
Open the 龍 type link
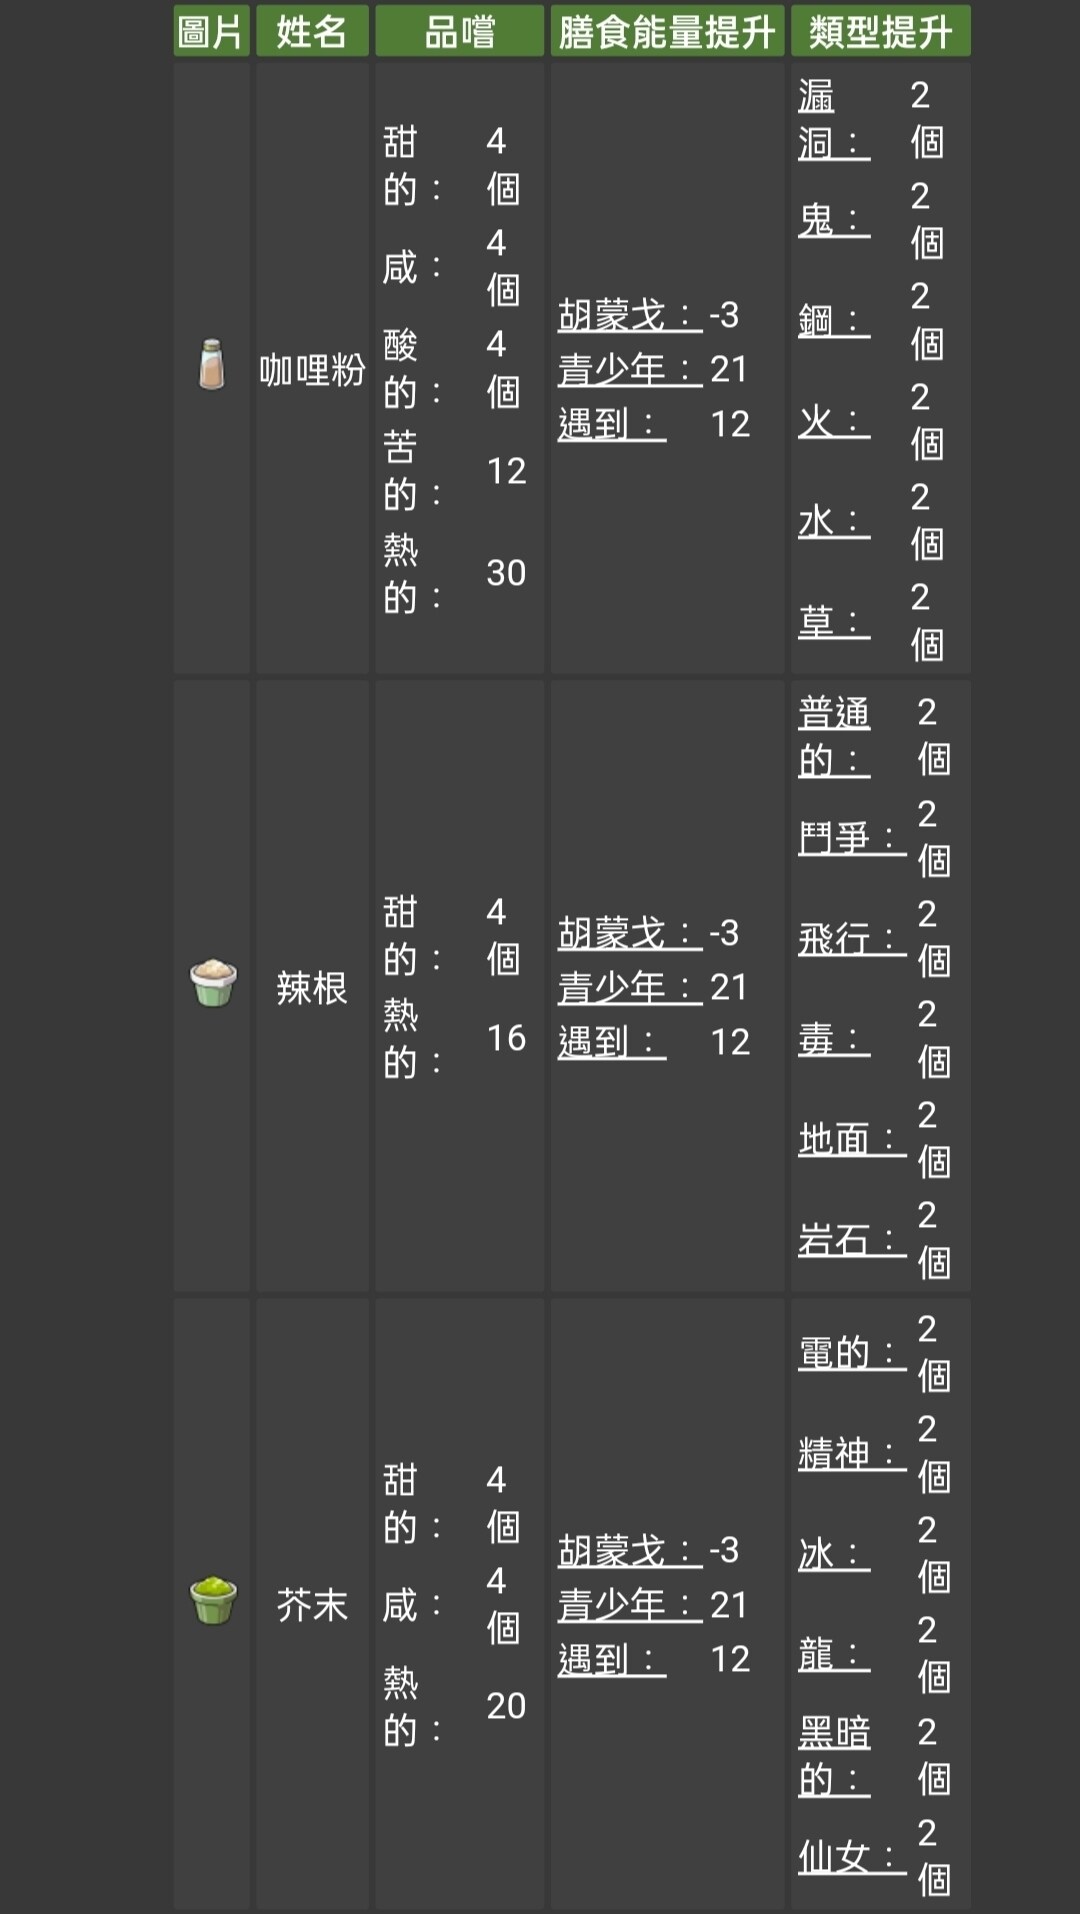(834, 1654)
